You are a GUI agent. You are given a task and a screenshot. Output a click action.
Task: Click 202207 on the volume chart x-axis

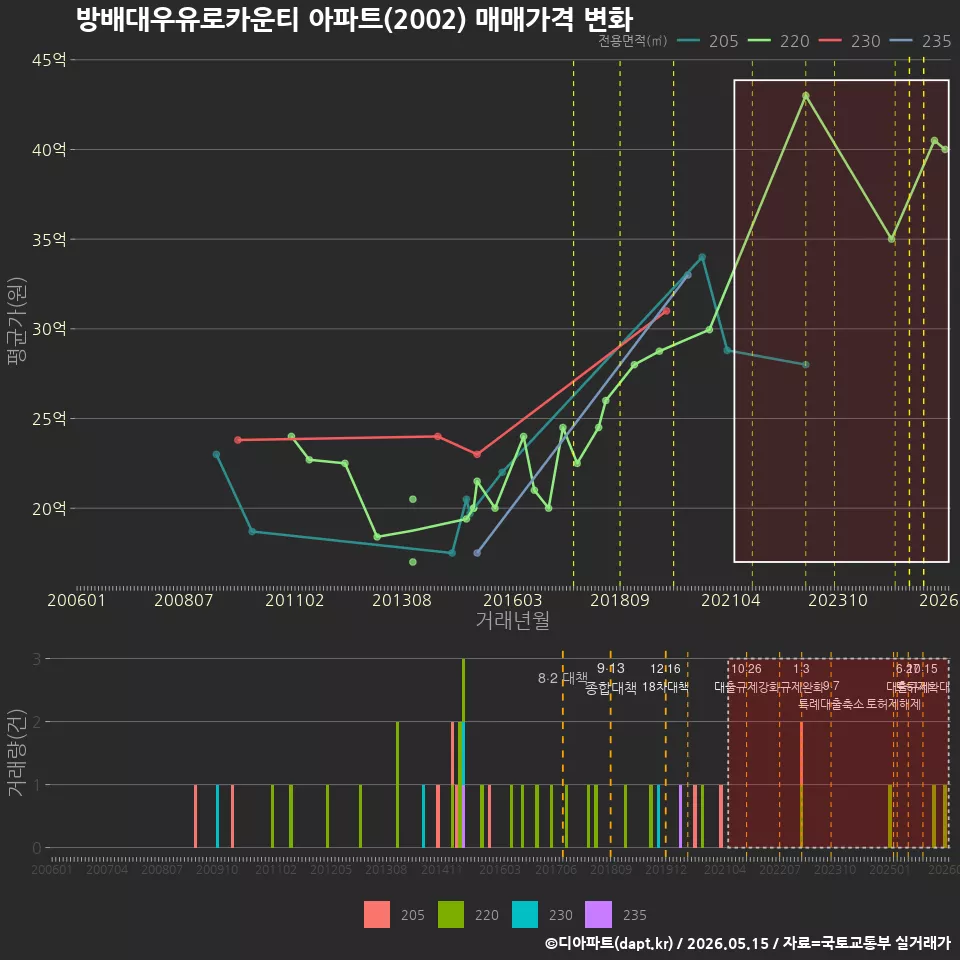(780, 869)
